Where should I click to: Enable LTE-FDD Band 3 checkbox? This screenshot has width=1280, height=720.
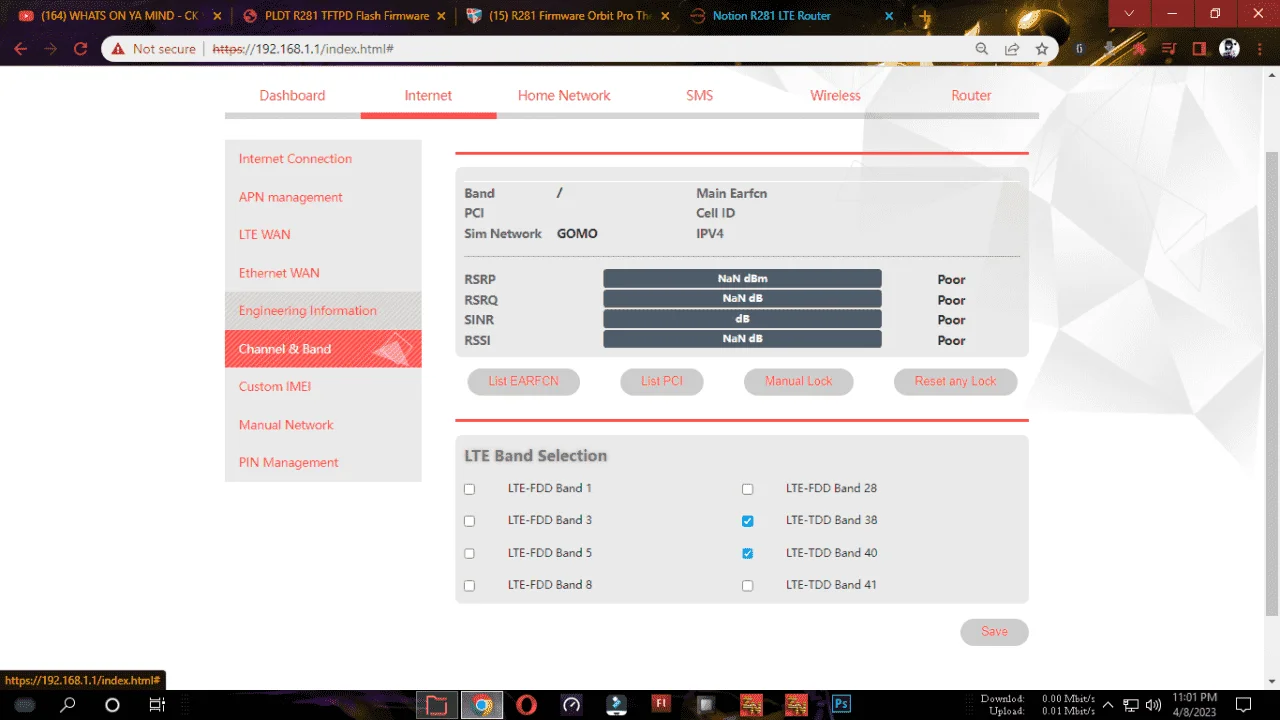point(469,521)
